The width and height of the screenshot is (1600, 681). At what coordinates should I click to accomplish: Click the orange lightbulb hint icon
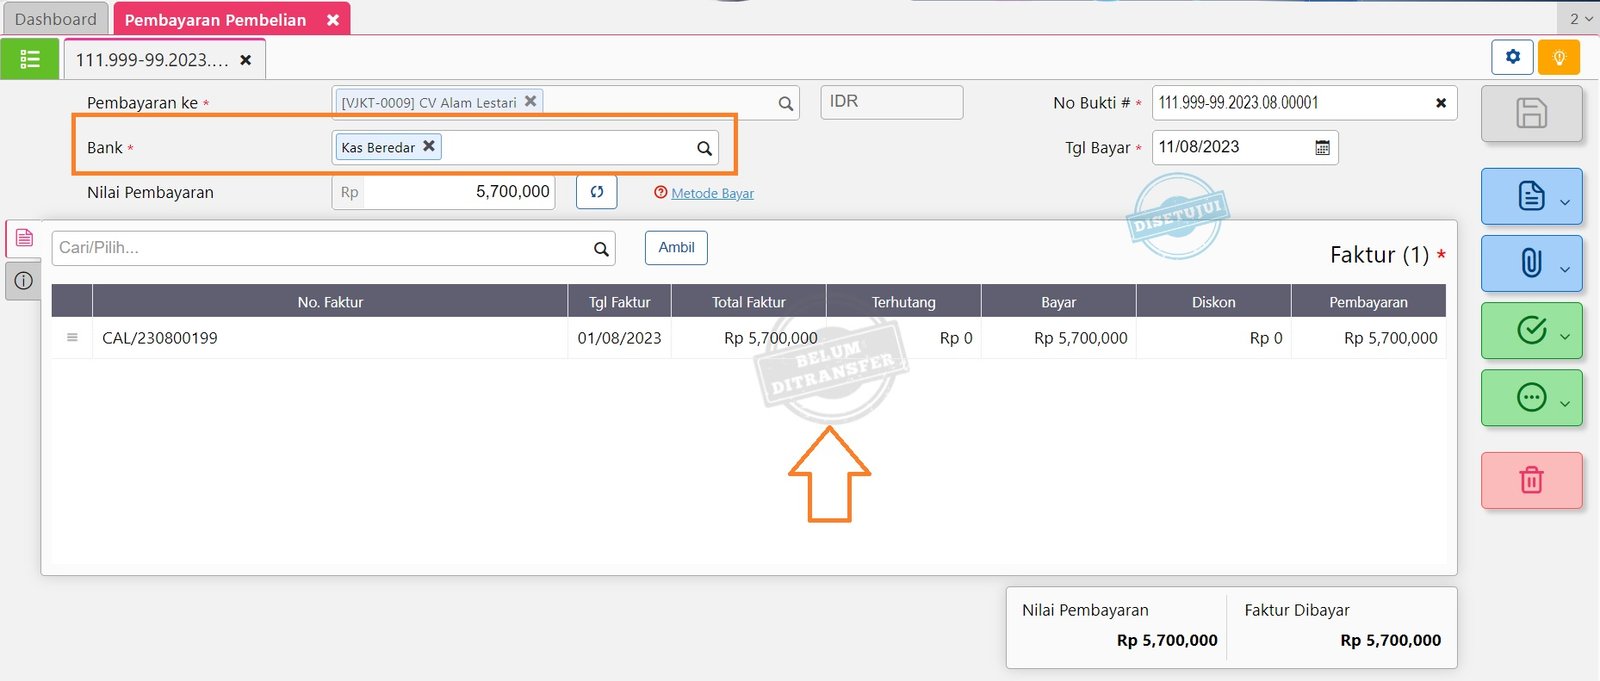click(1558, 57)
